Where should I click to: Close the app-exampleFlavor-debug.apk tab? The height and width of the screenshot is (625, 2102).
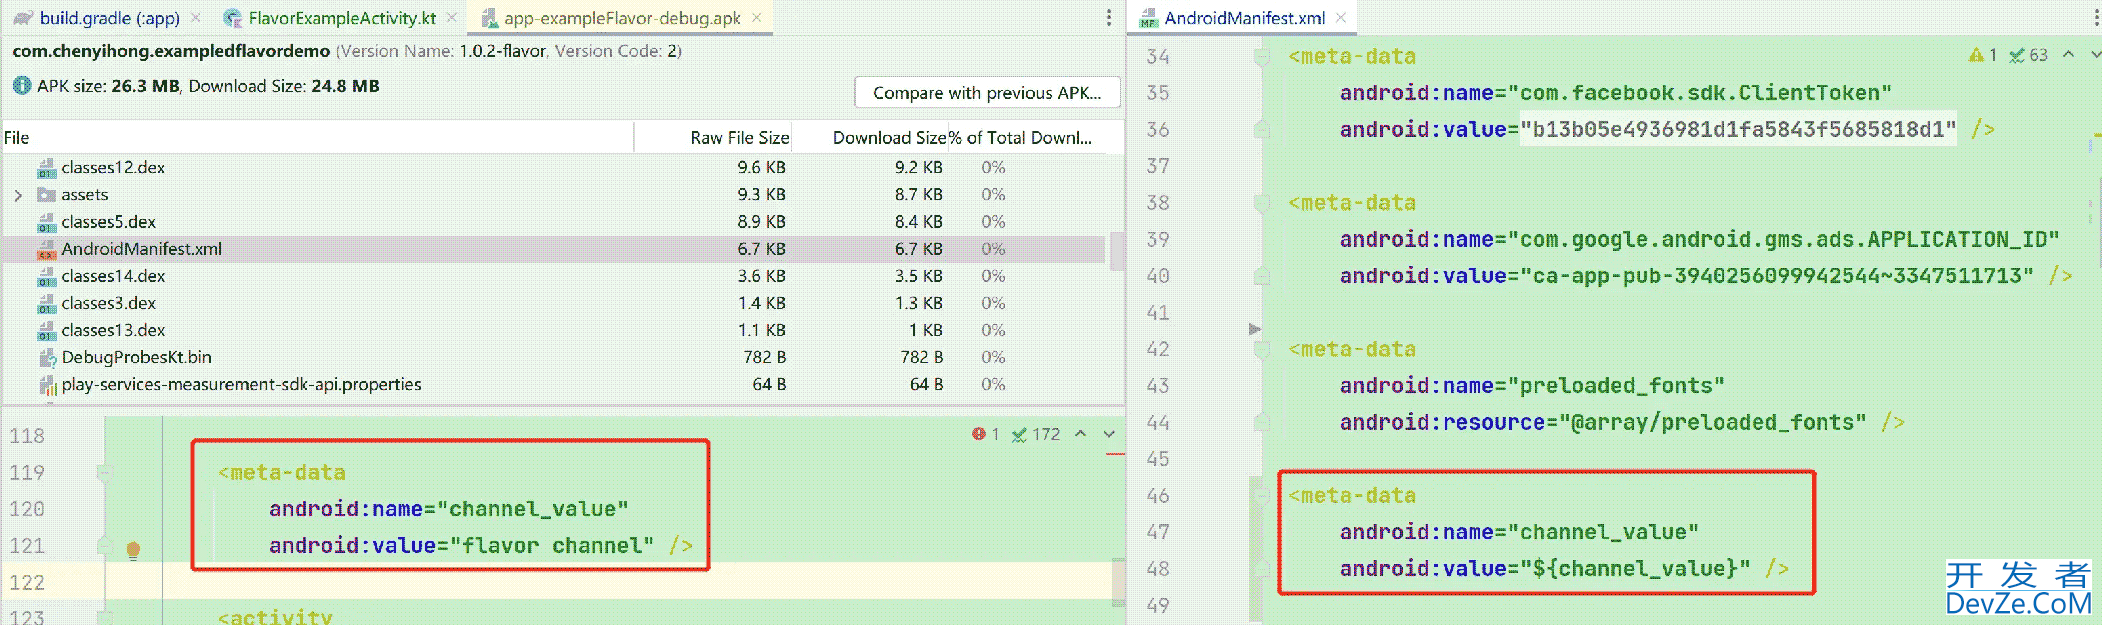[x=757, y=18]
